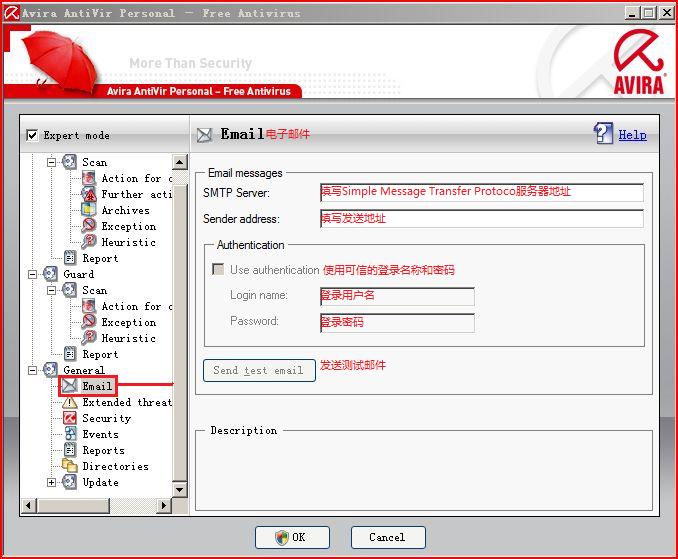The width and height of the screenshot is (678, 559).
Task: Click the Send test email button
Action: [259, 371]
